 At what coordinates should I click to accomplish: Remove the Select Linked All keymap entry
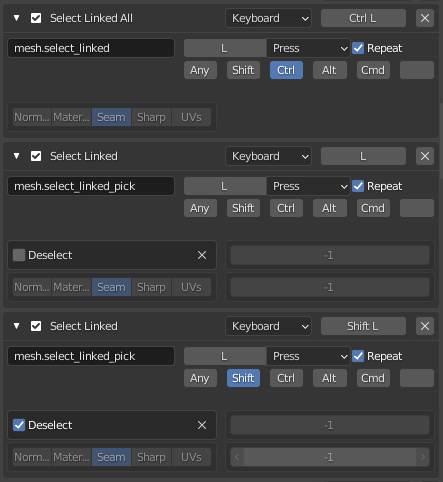[x=425, y=18]
